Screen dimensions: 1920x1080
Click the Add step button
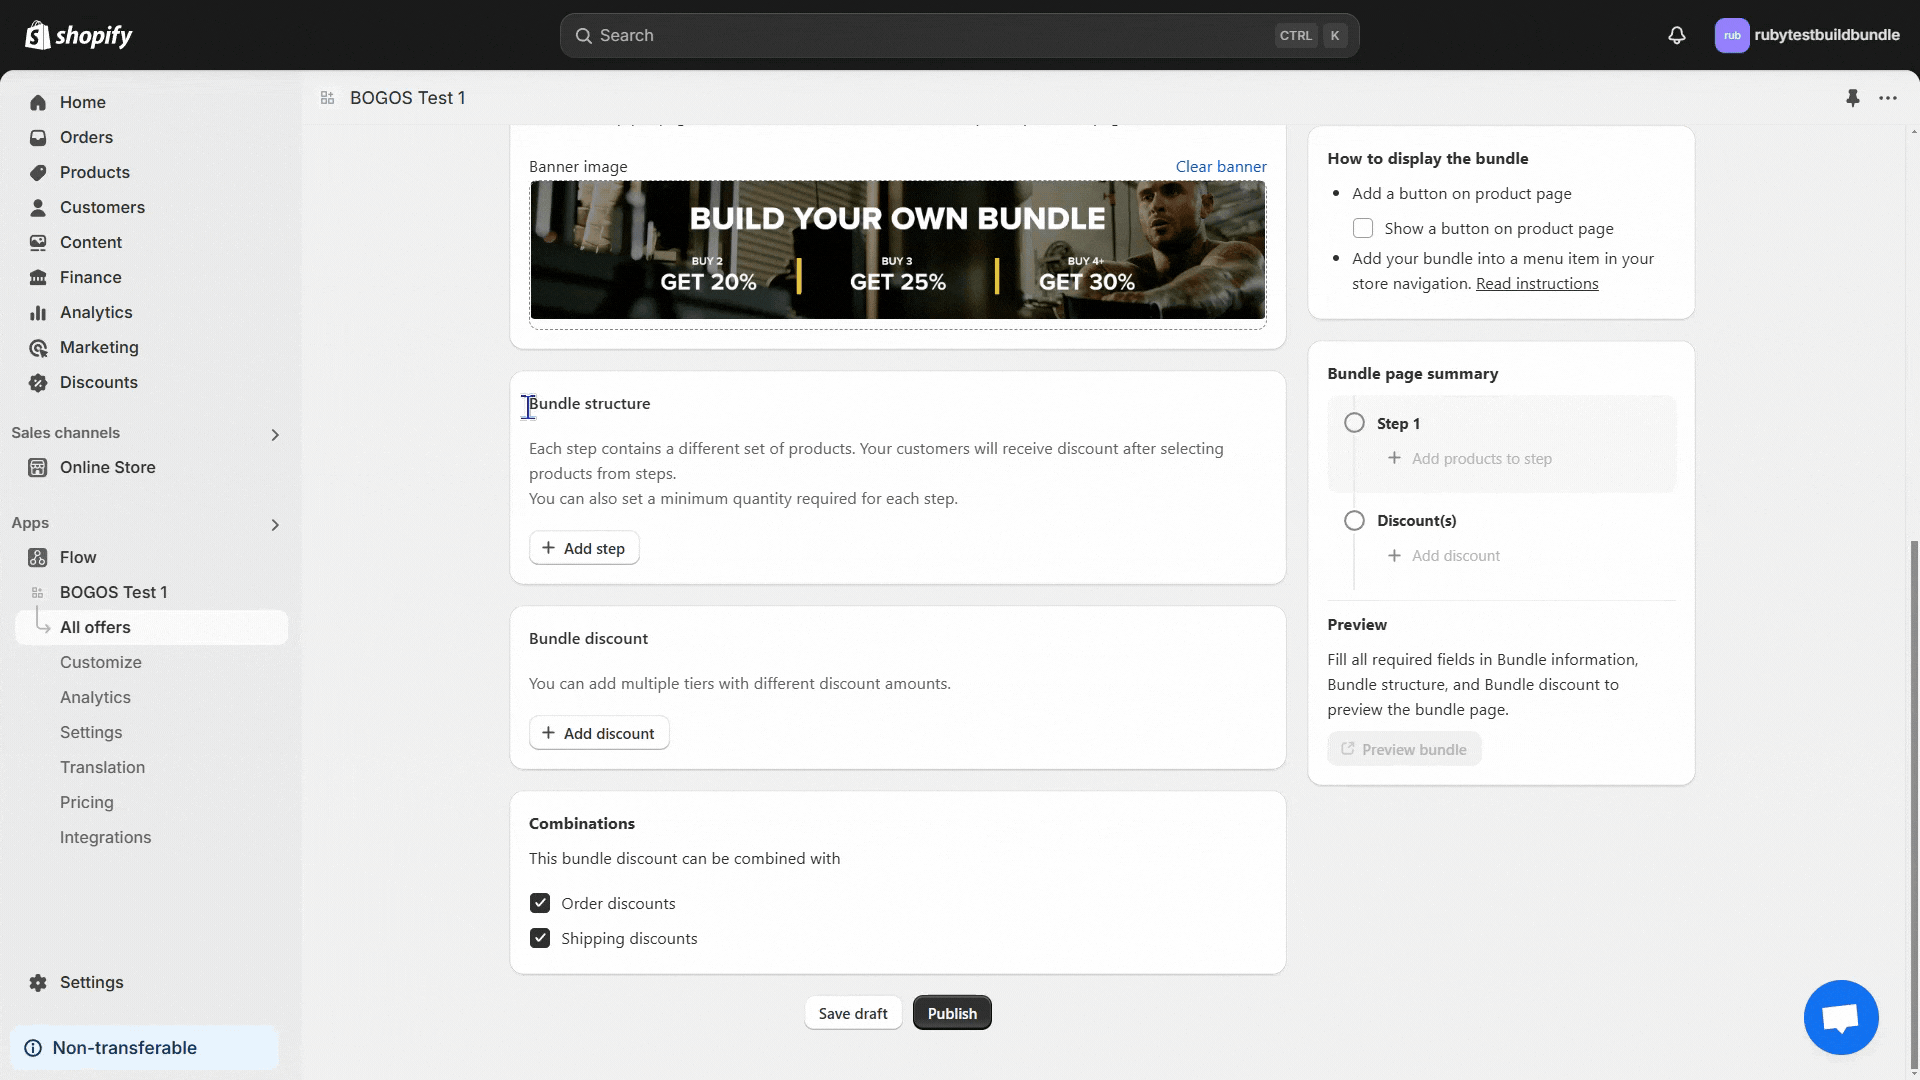tap(584, 548)
